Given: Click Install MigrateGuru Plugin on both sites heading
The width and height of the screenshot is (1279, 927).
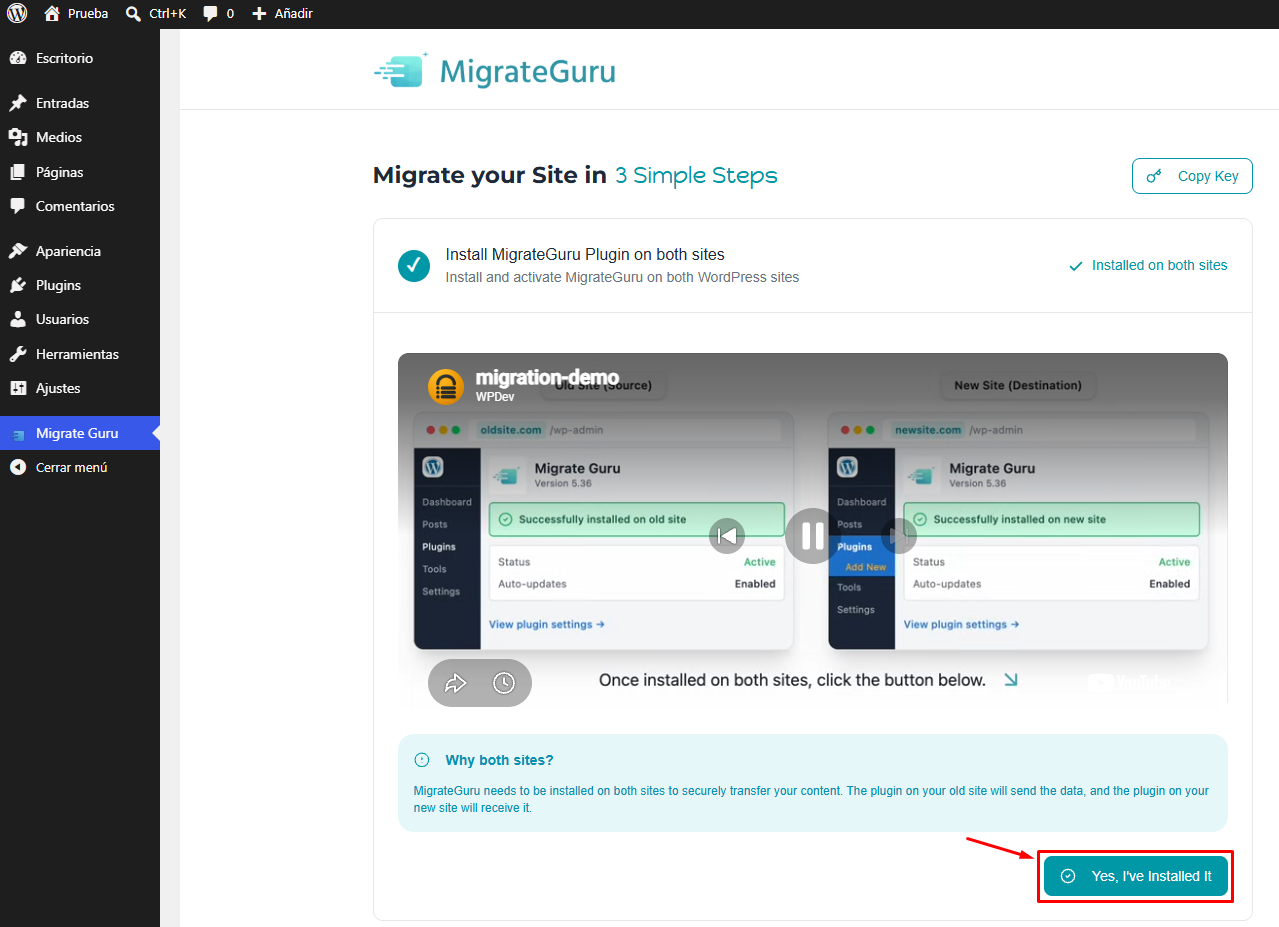Looking at the screenshot, I should pos(585,254).
